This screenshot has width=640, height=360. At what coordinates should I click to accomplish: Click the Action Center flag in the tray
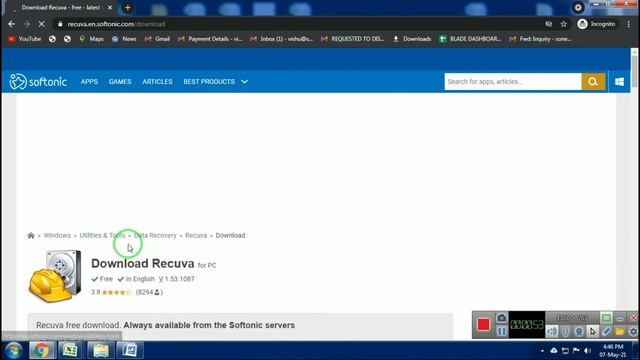click(x=576, y=351)
